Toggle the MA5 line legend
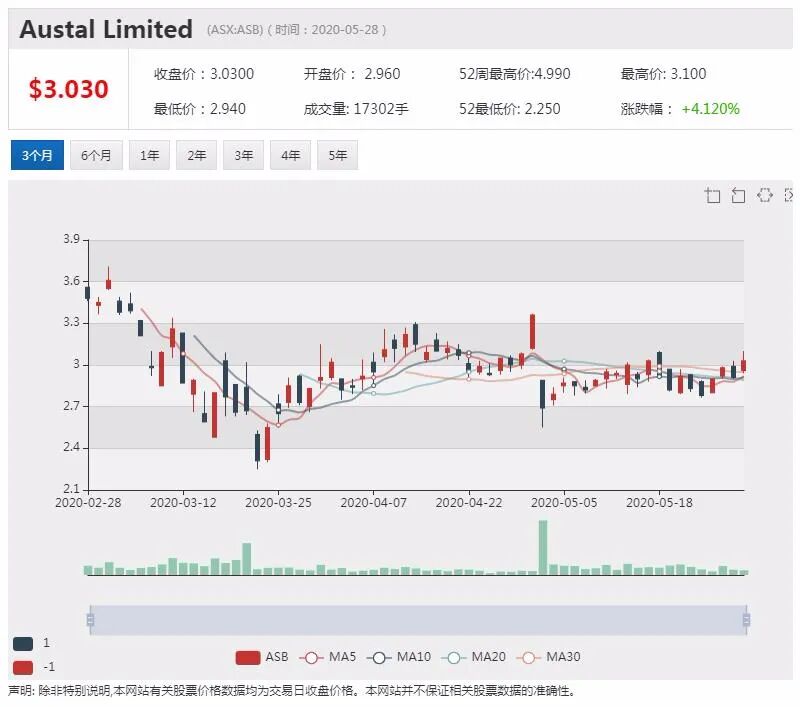800x707 pixels. point(327,657)
